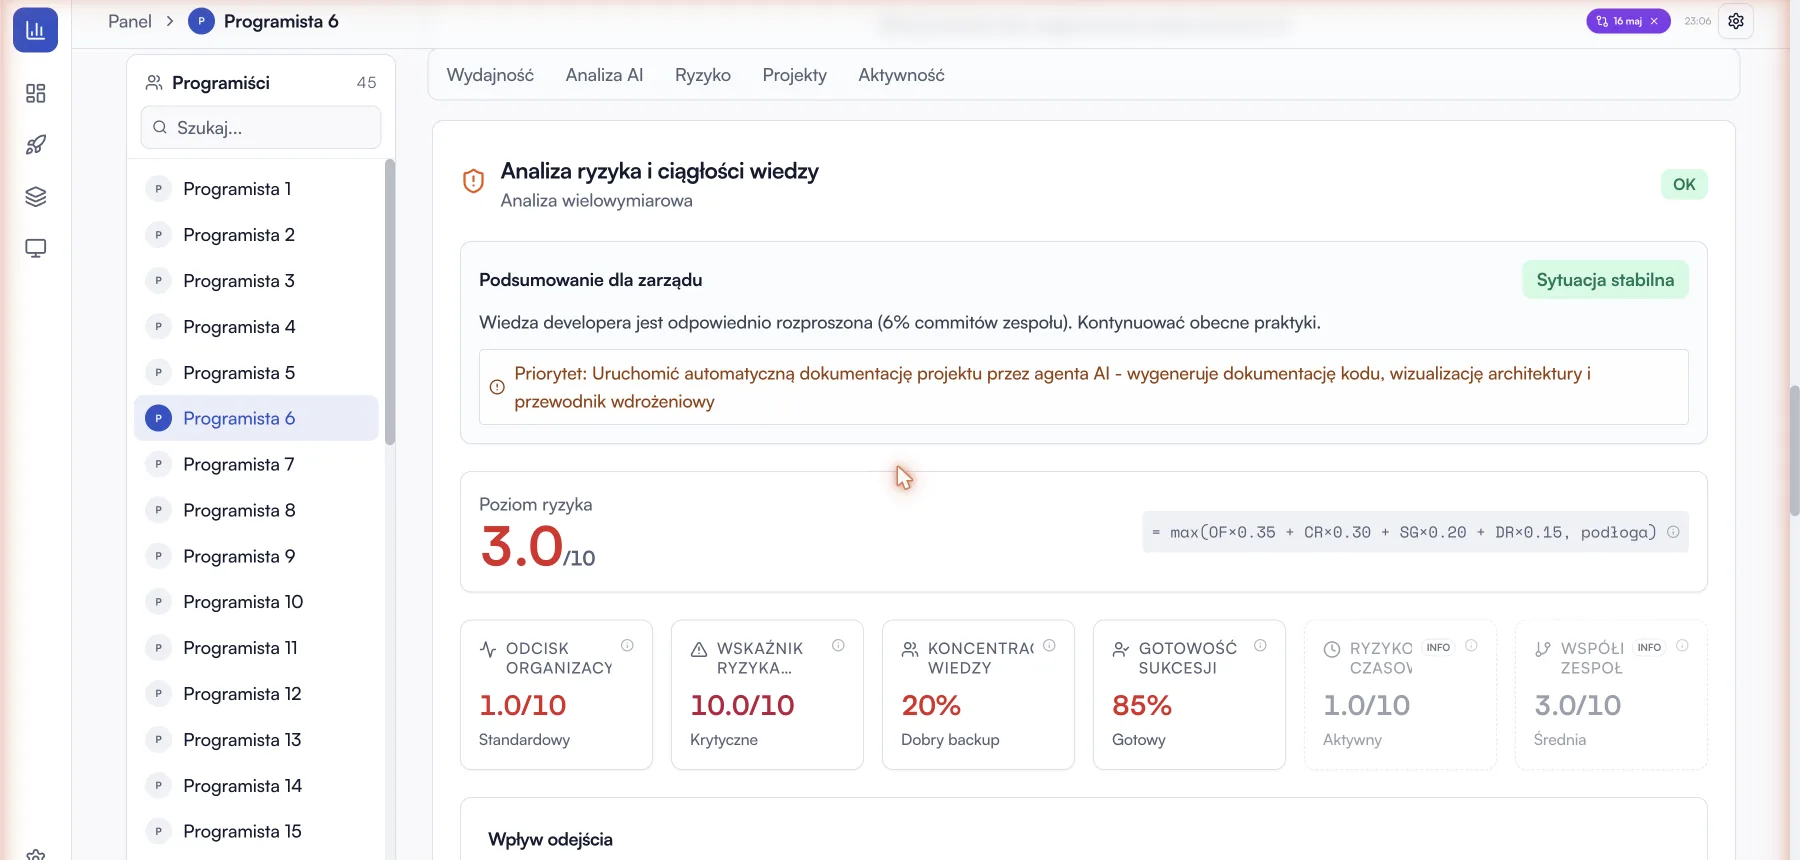The width and height of the screenshot is (1800, 860).
Task: Select Programista 6 in list
Action: pos(257,418)
